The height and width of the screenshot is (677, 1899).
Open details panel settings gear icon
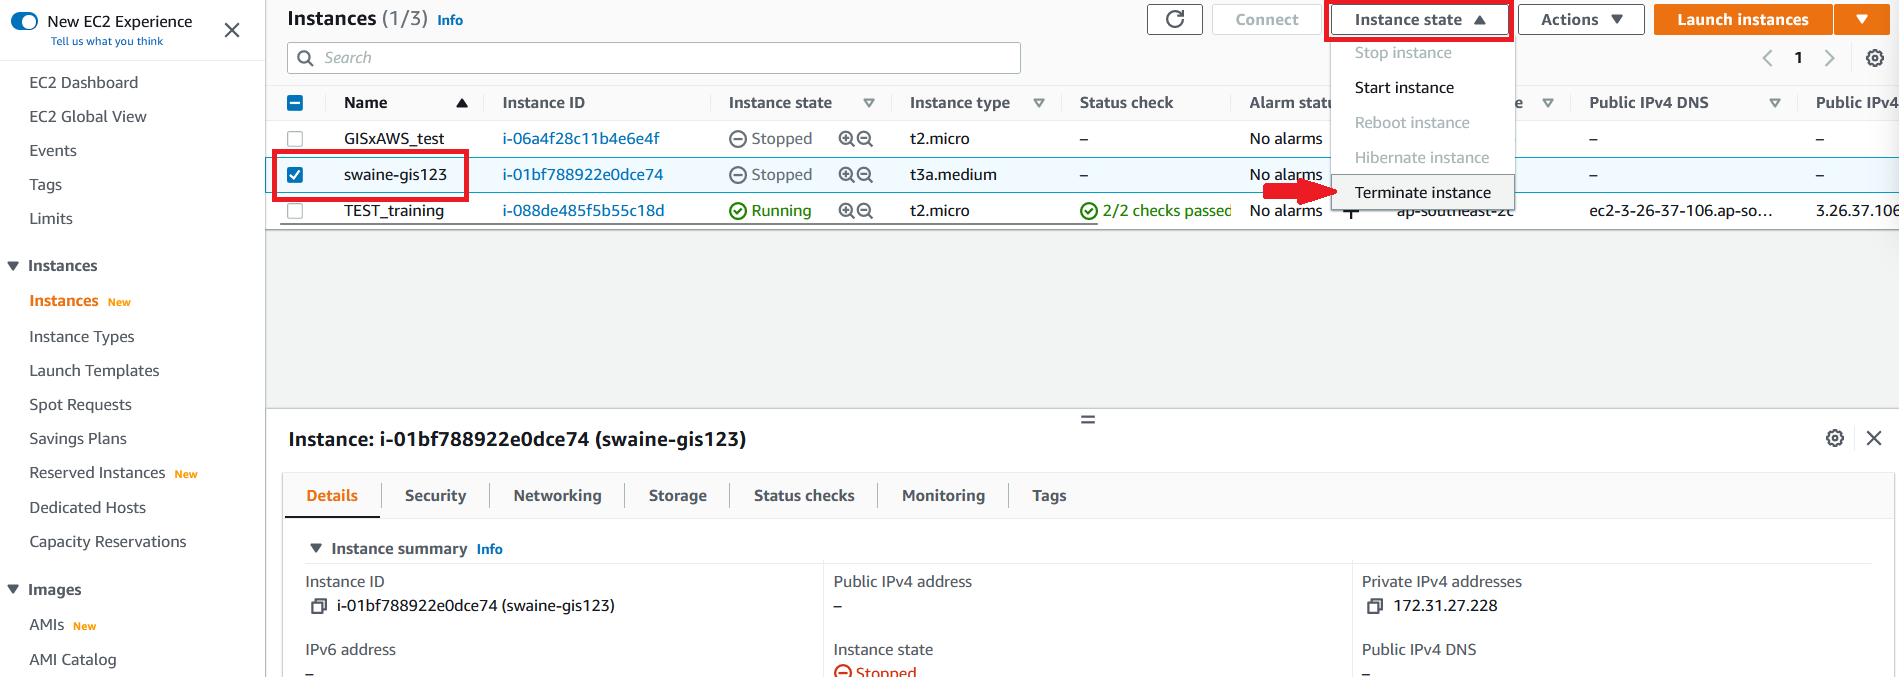coord(1835,438)
